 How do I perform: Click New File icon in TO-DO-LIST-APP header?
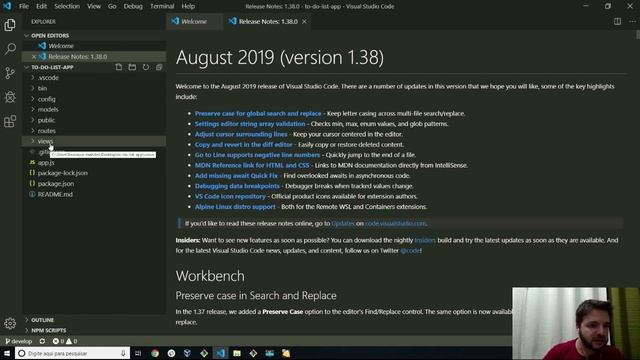[119, 67]
